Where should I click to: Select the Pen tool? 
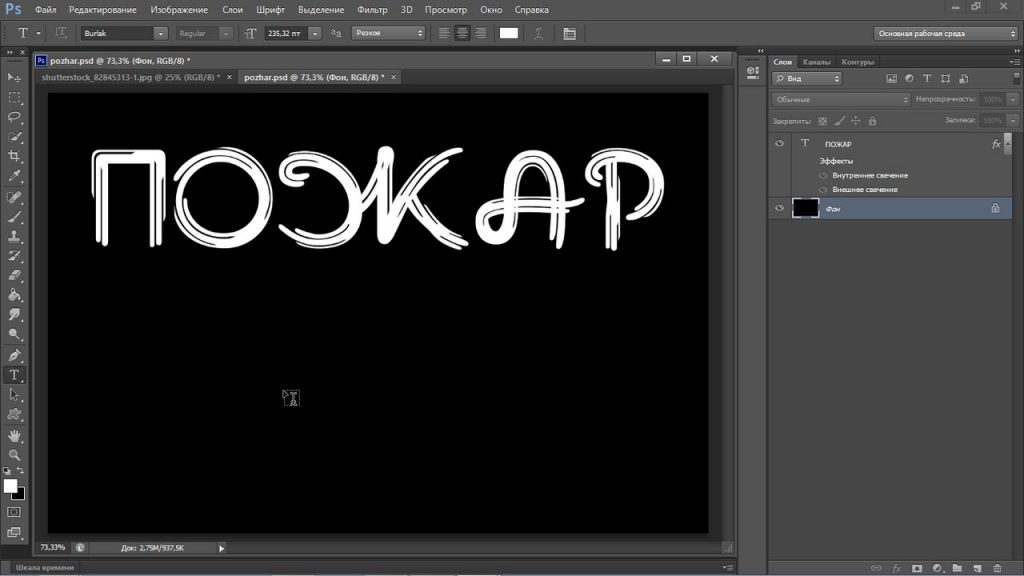point(14,356)
